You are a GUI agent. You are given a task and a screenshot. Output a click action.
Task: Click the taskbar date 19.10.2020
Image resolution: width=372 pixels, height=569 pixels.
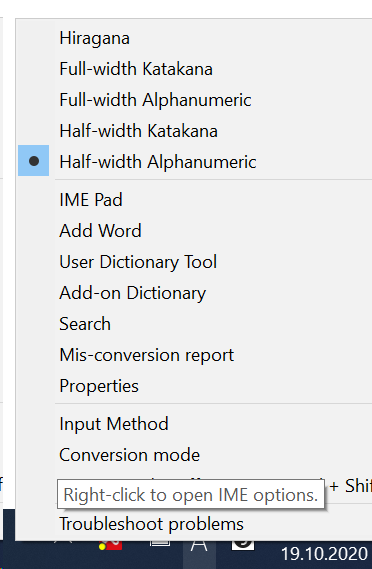(x=324, y=554)
